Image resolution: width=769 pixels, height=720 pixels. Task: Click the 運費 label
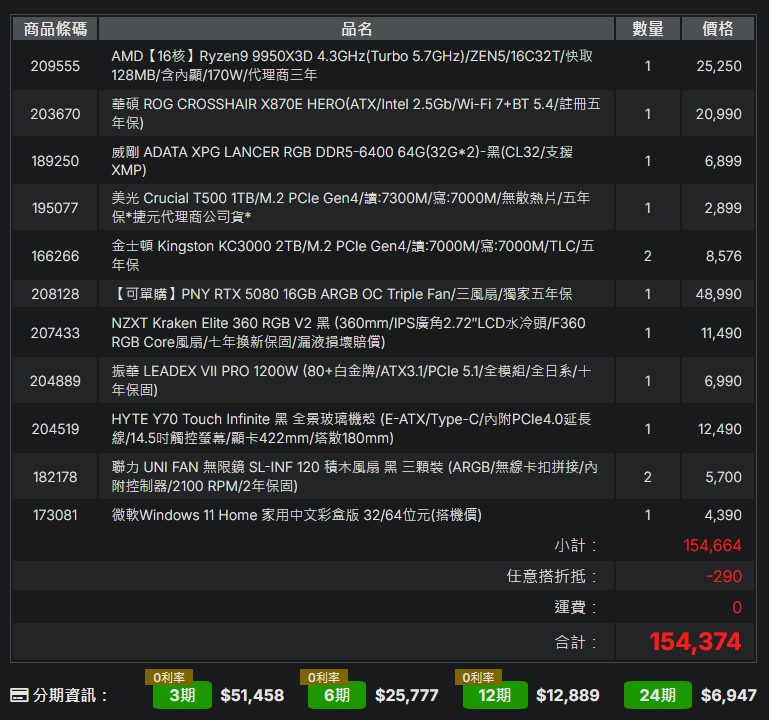(575, 607)
